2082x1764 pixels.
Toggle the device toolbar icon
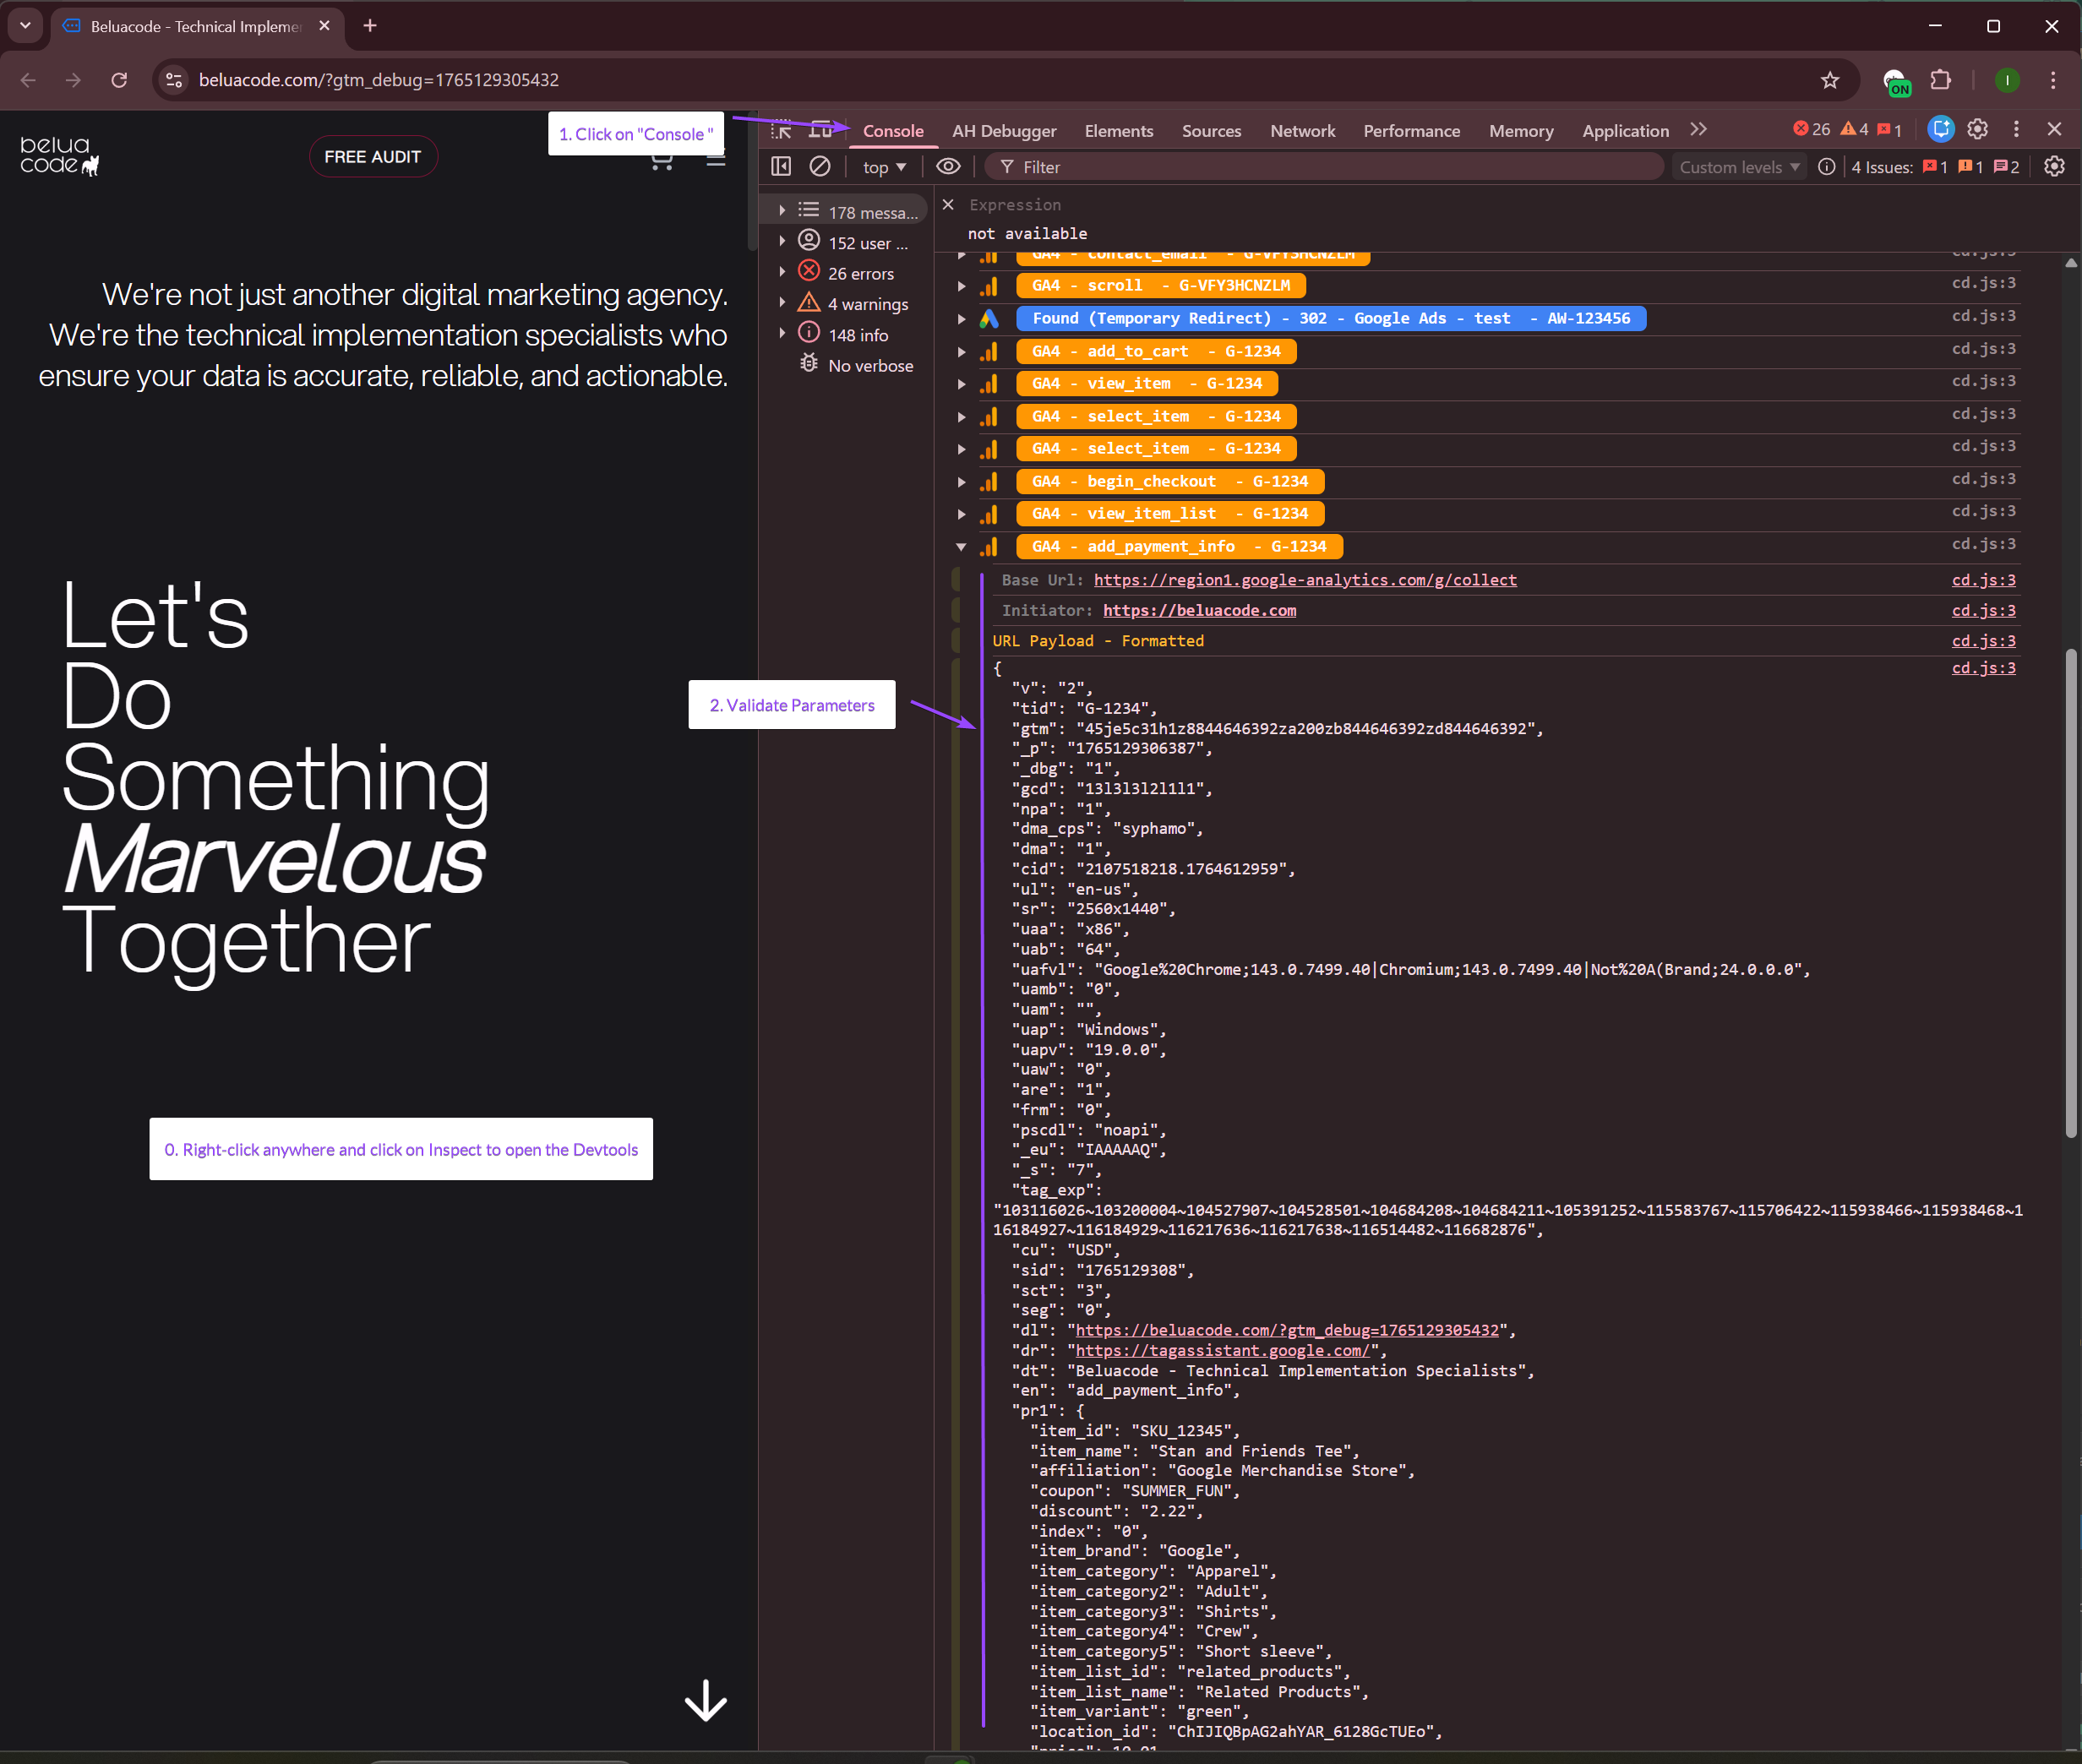(x=821, y=130)
